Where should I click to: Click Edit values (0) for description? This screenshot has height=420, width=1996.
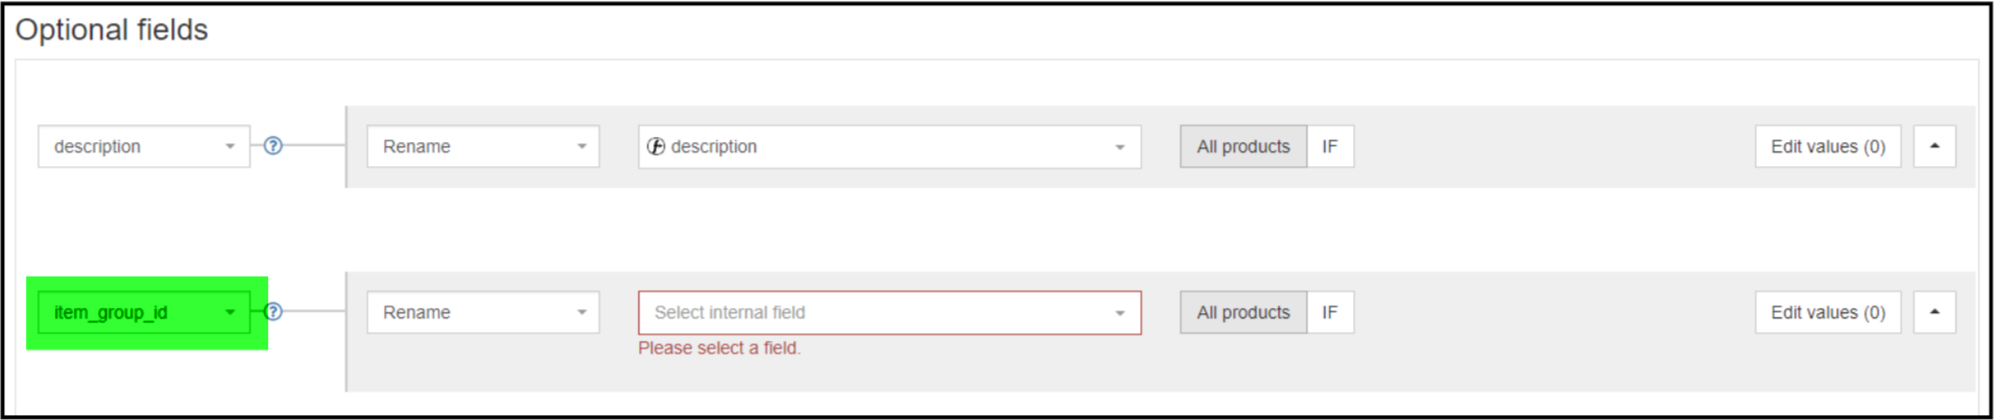[1827, 146]
